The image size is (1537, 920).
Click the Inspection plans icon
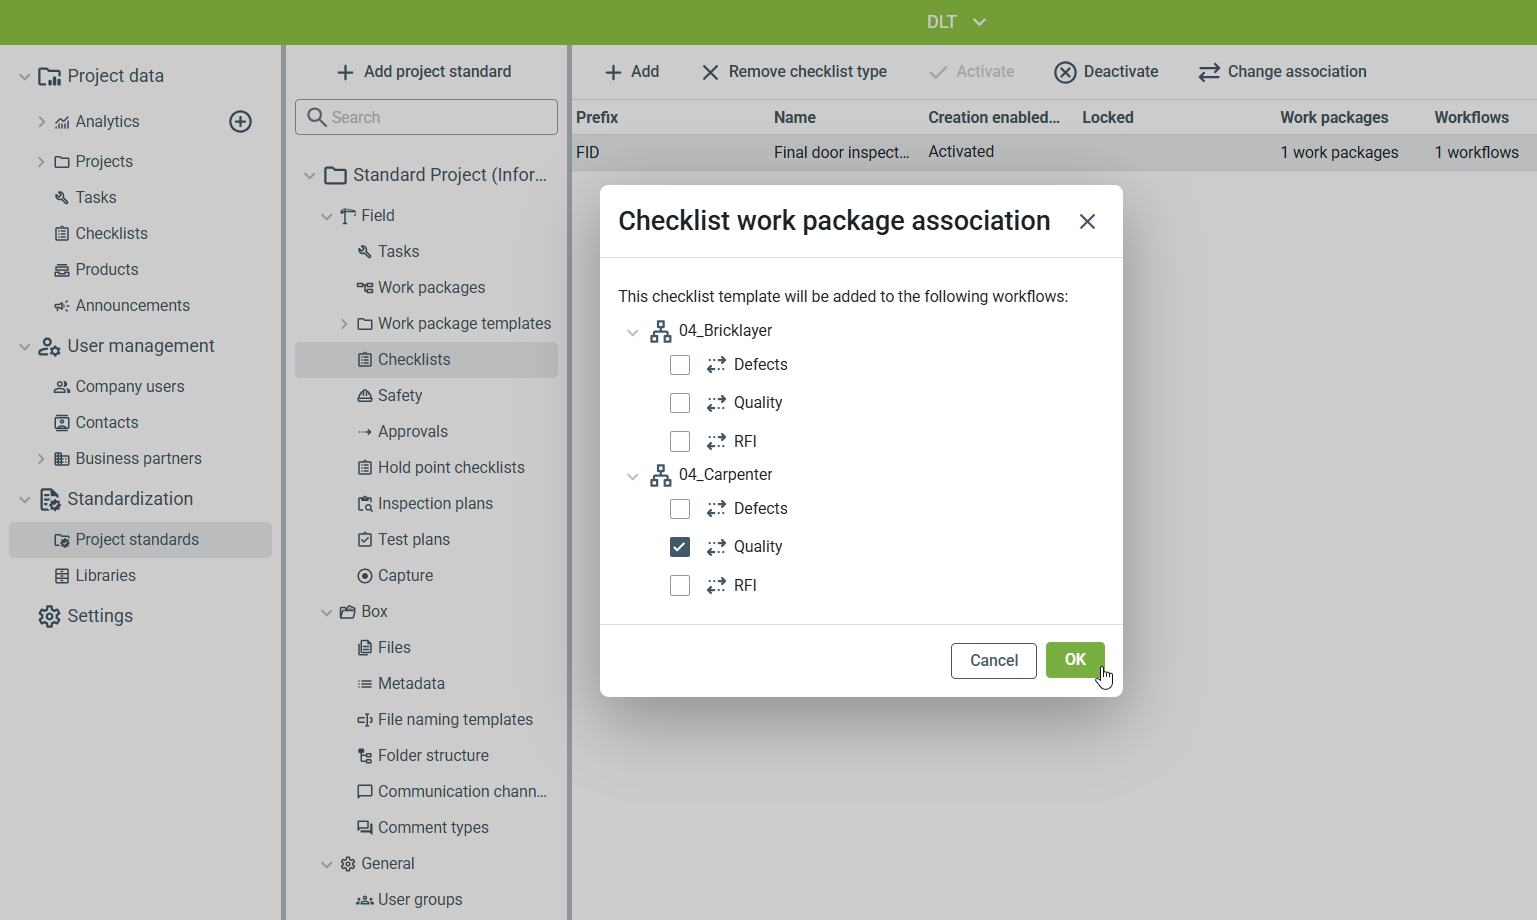pos(365,504)
